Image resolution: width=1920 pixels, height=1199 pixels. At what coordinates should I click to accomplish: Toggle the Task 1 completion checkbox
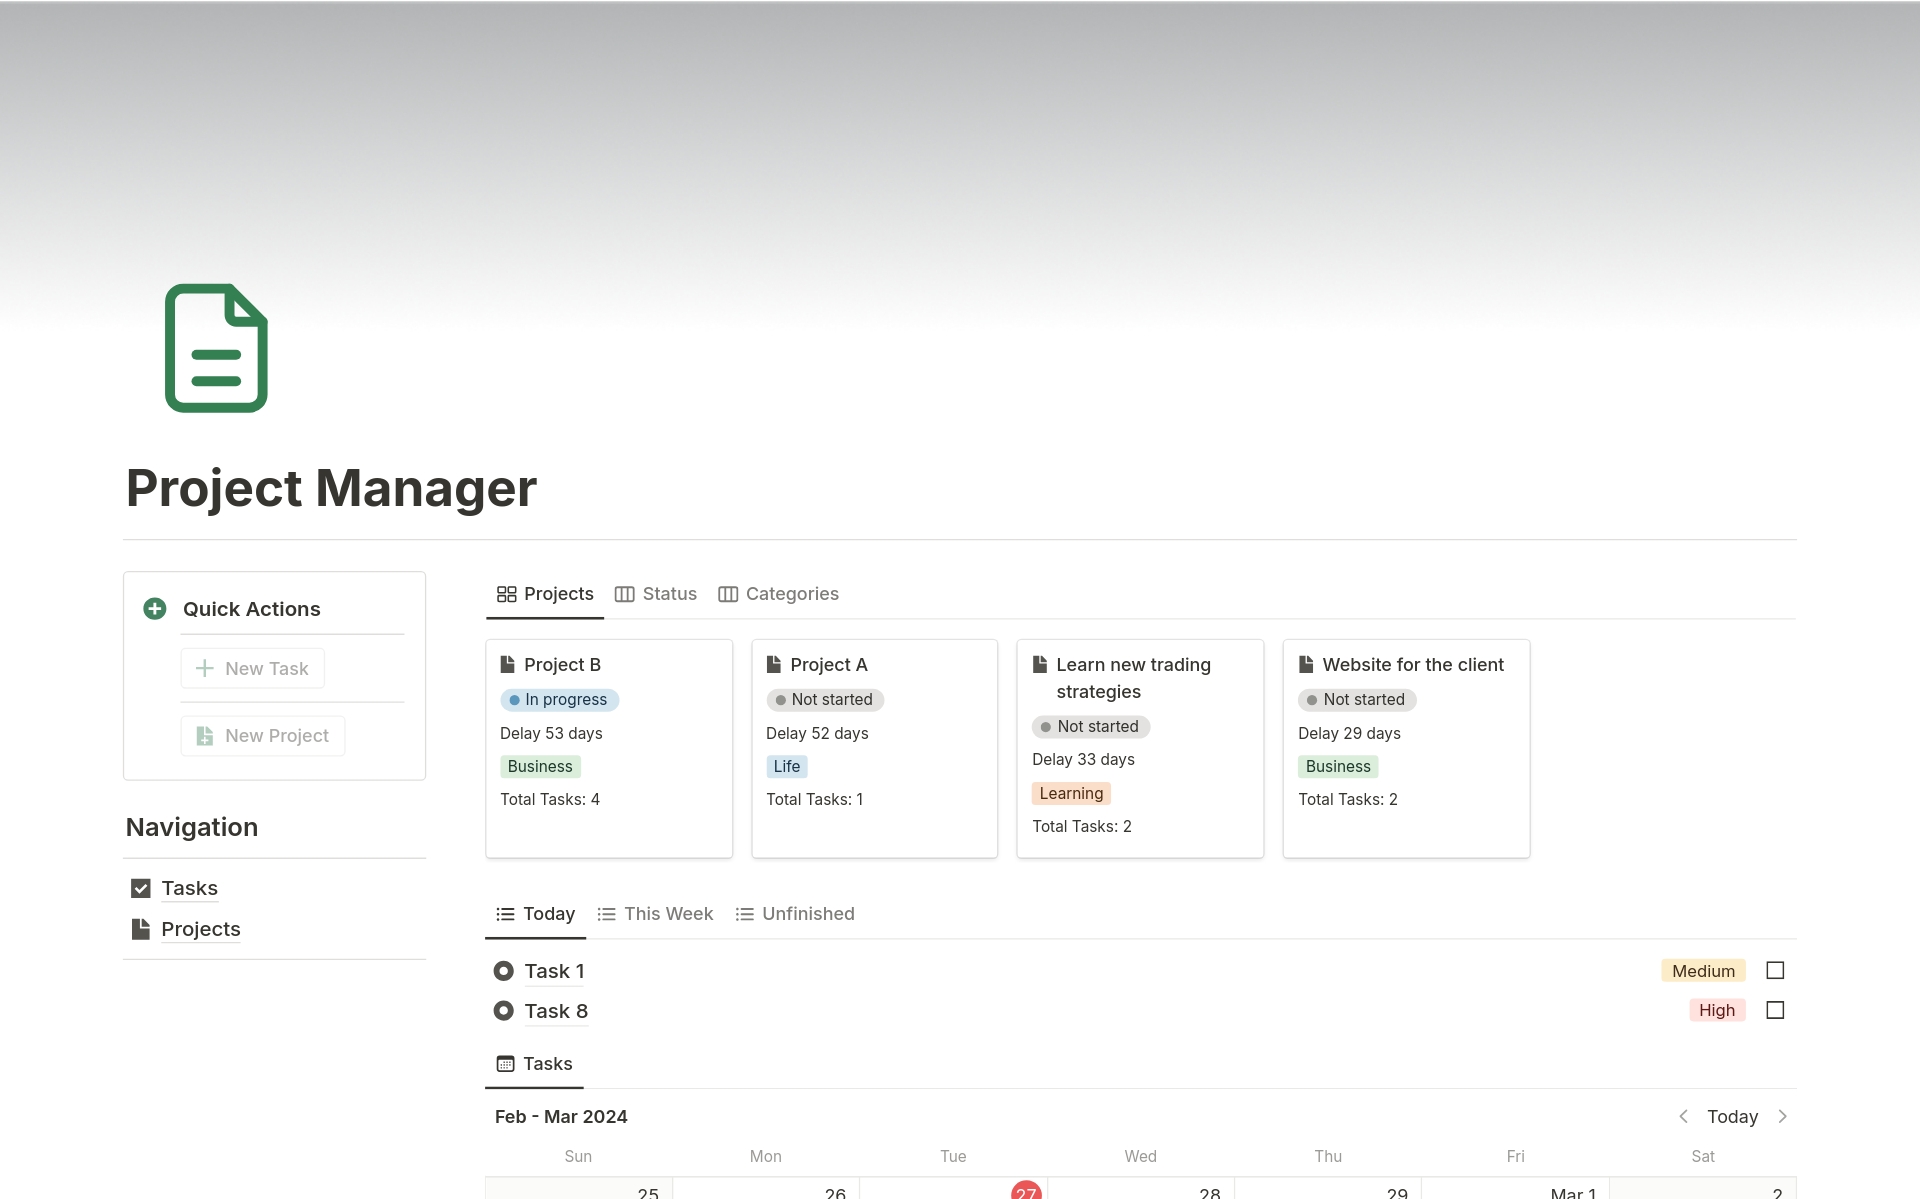[x=1775, y=970]
